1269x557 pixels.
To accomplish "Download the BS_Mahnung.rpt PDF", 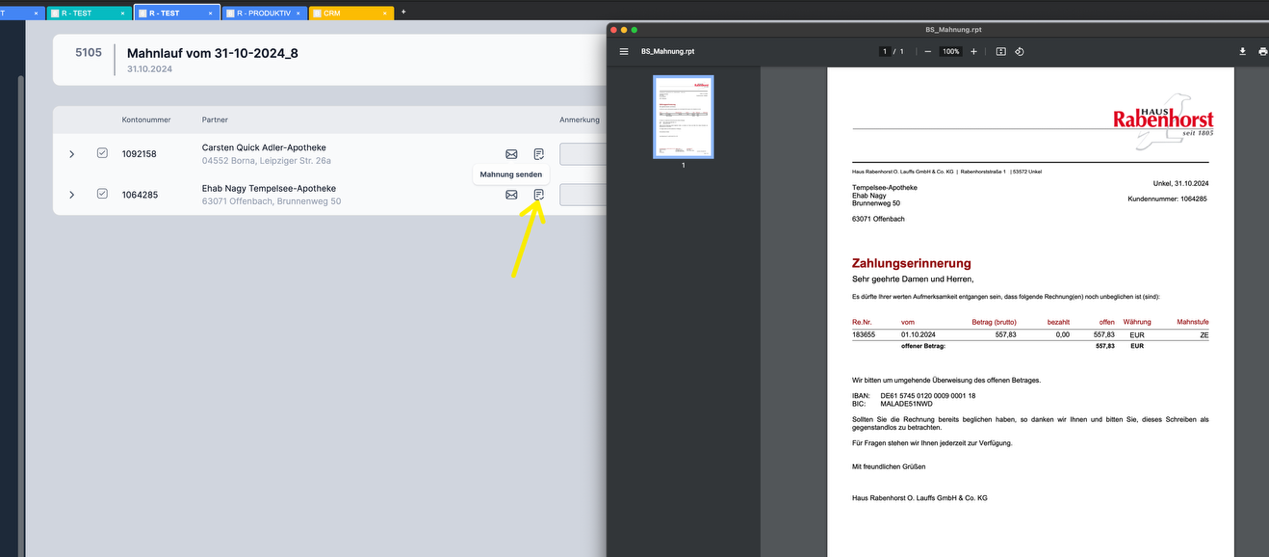I will (1243, 51).
